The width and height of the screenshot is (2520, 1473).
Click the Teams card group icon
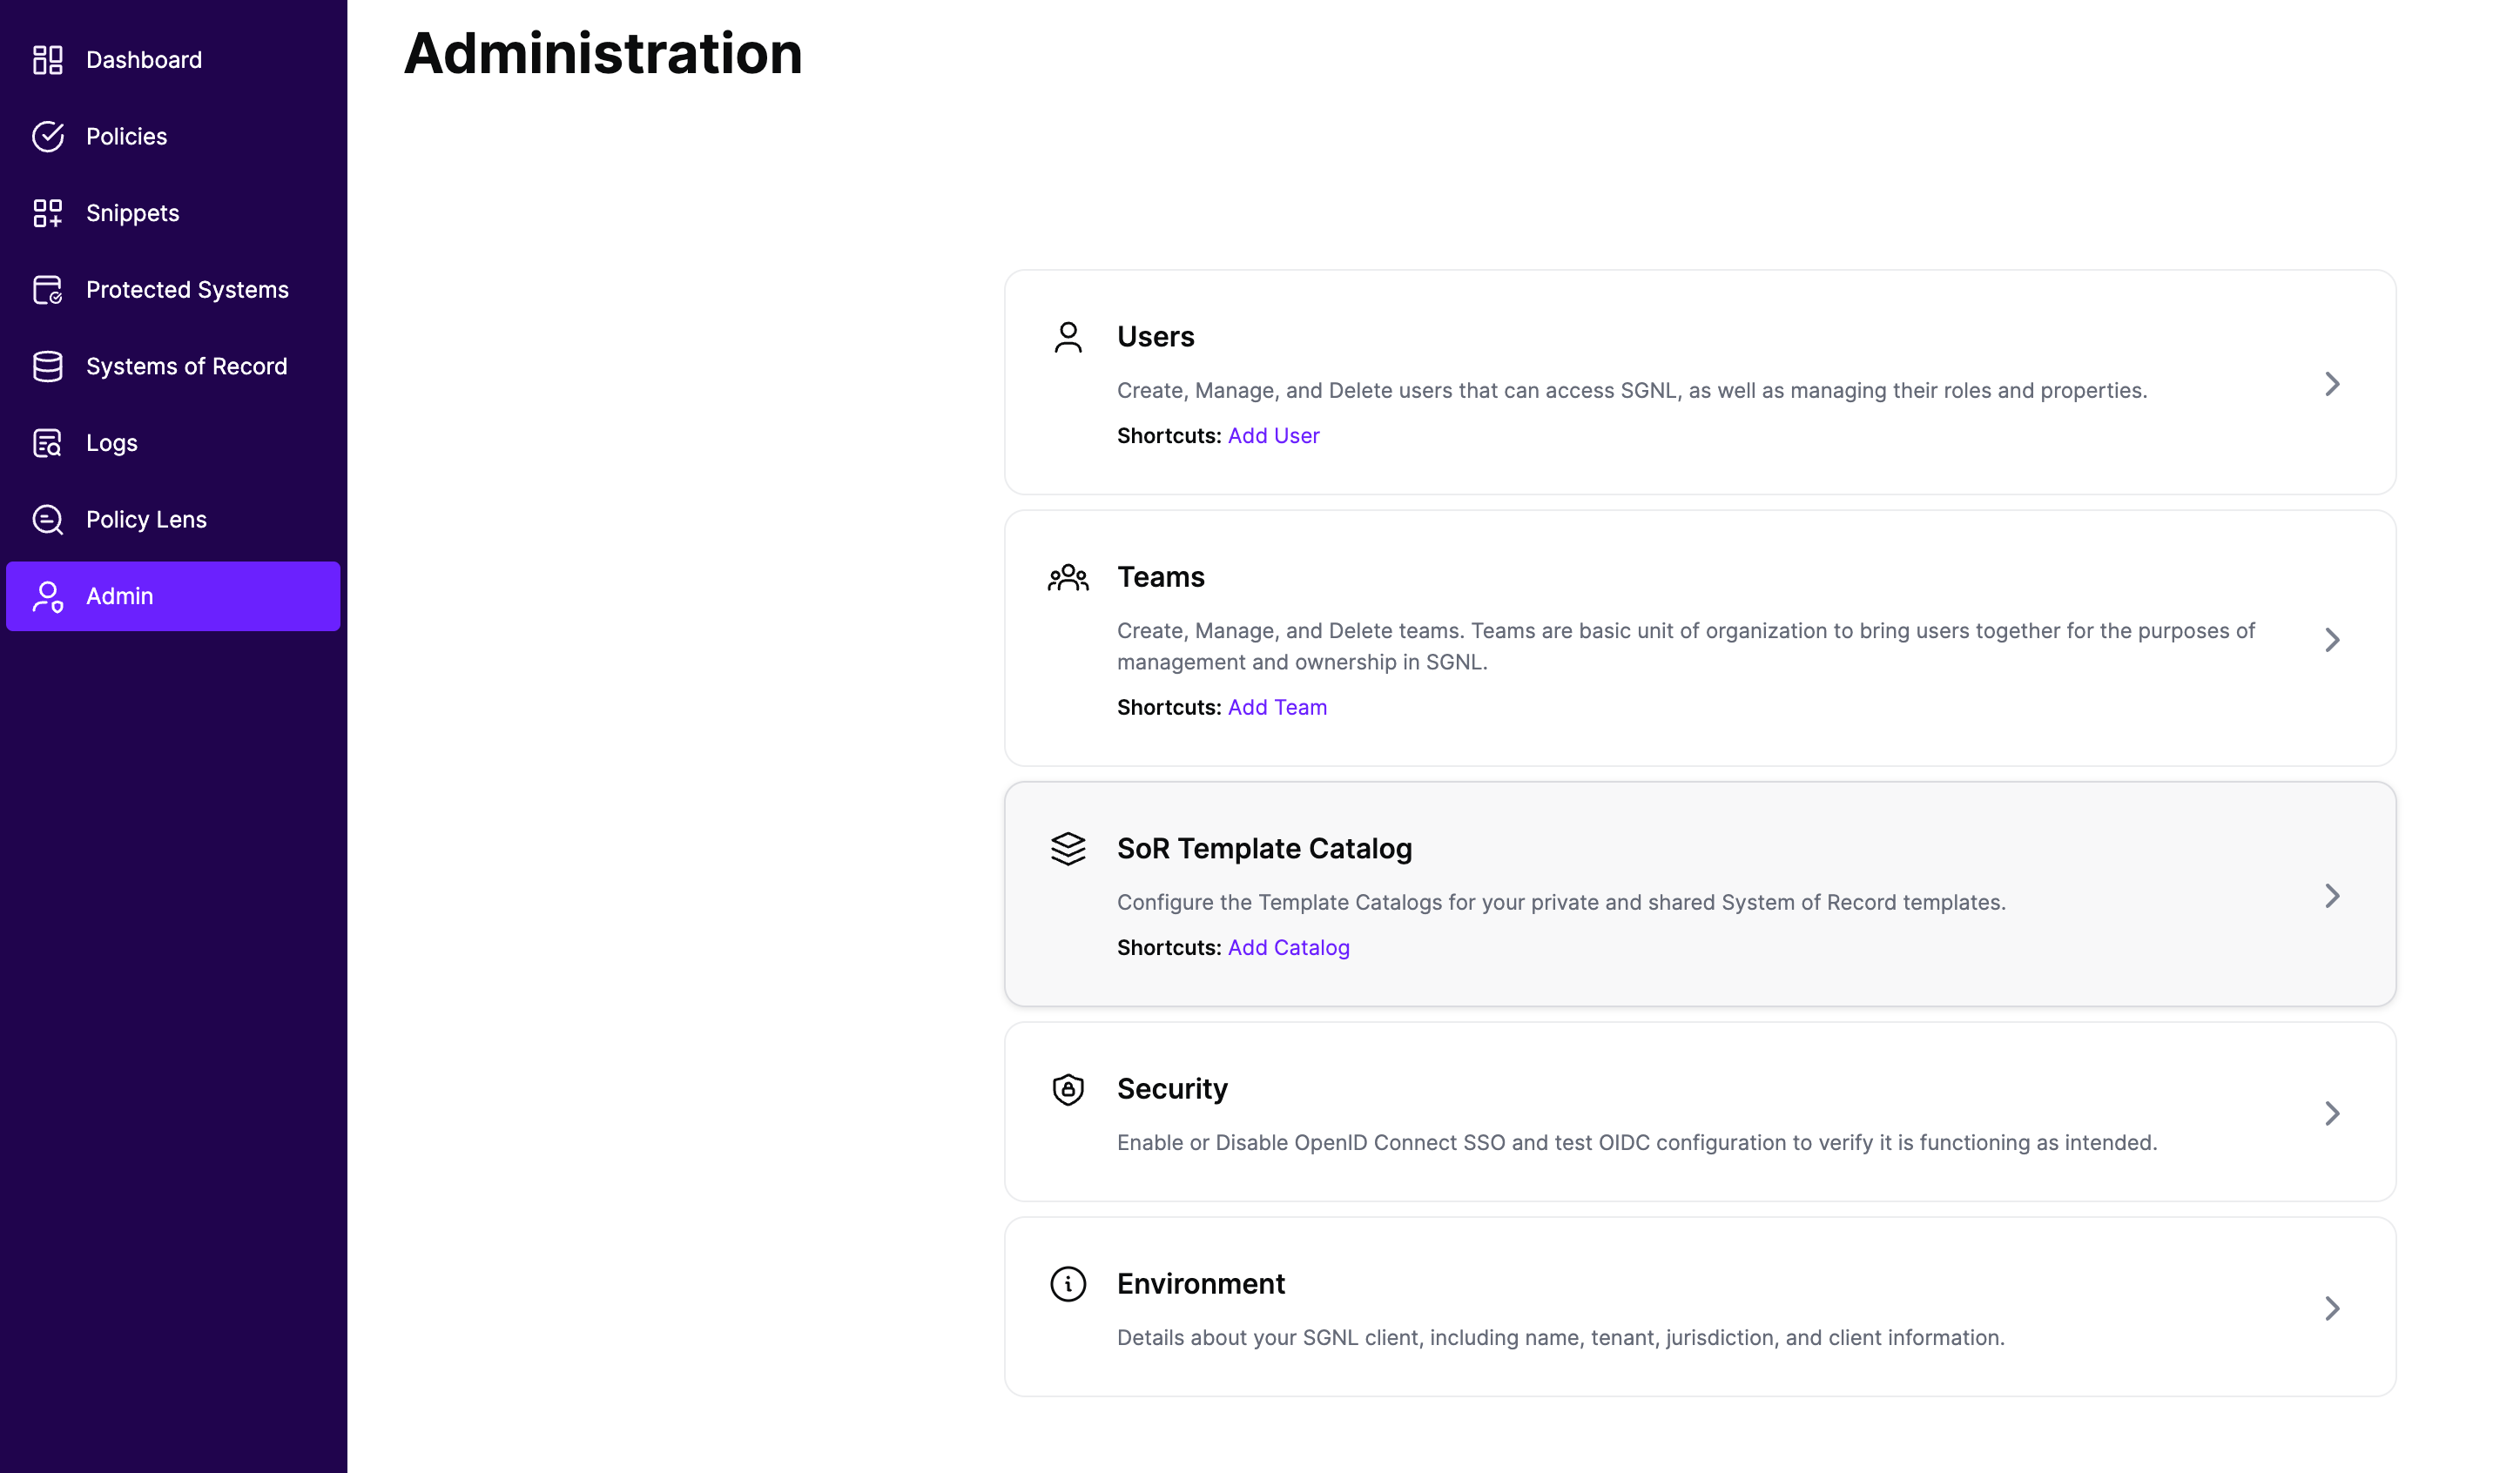tap(1068, 578)
